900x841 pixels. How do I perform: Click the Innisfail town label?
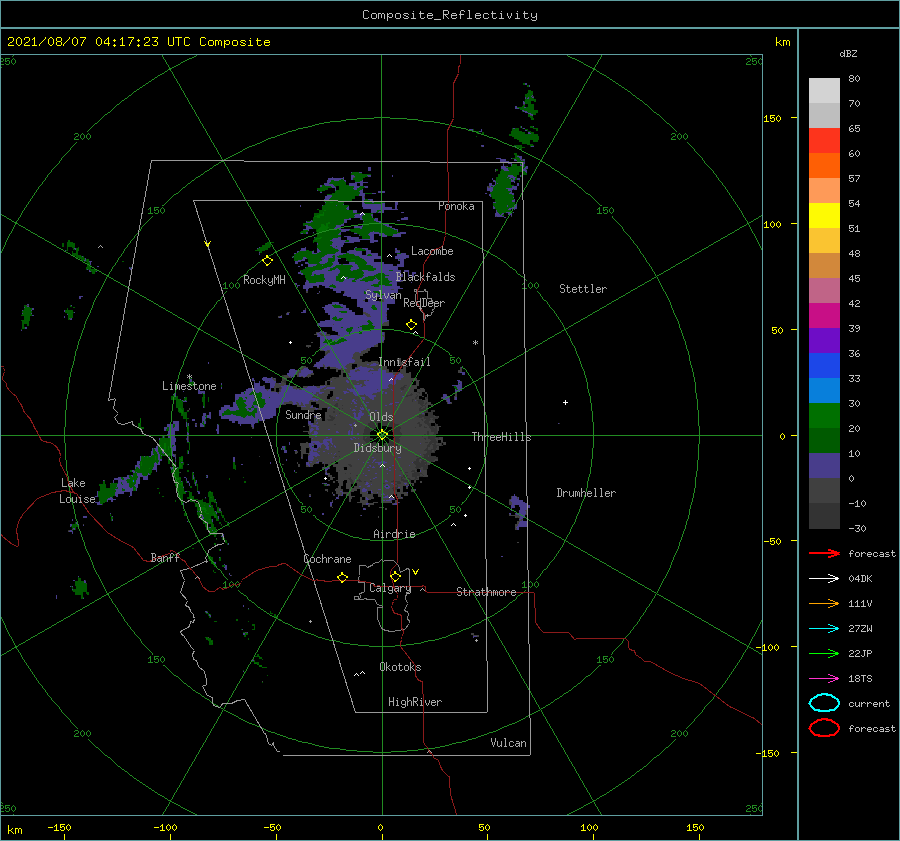pyautogui.click(x=404, y=362)
